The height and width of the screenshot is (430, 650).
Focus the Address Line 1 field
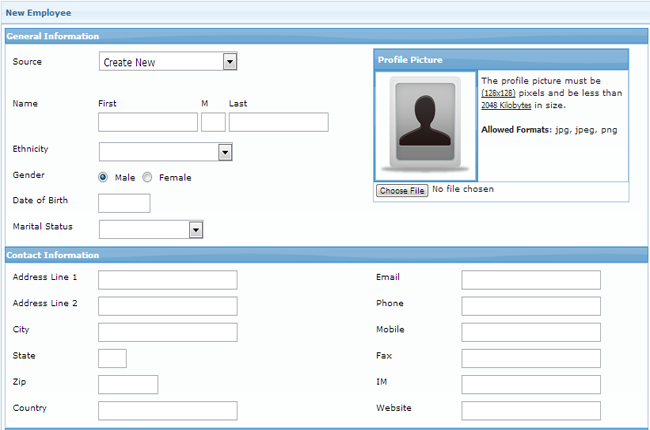pos(168,280)
